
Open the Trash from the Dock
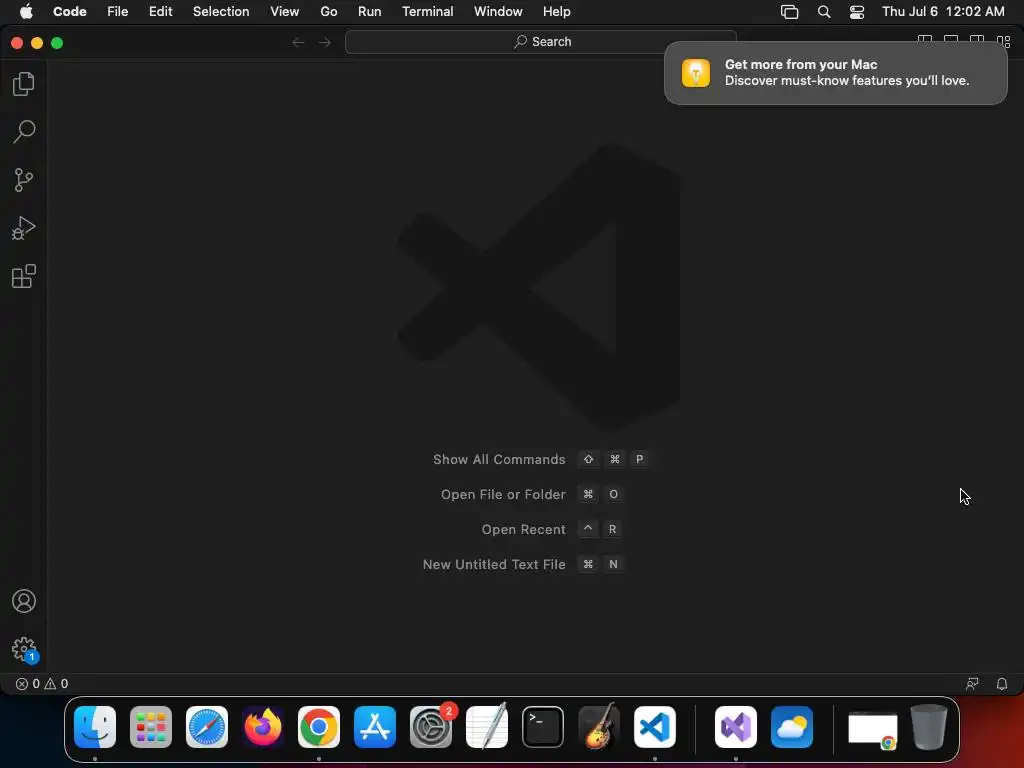pyautogui.click(x=929, y=727)
